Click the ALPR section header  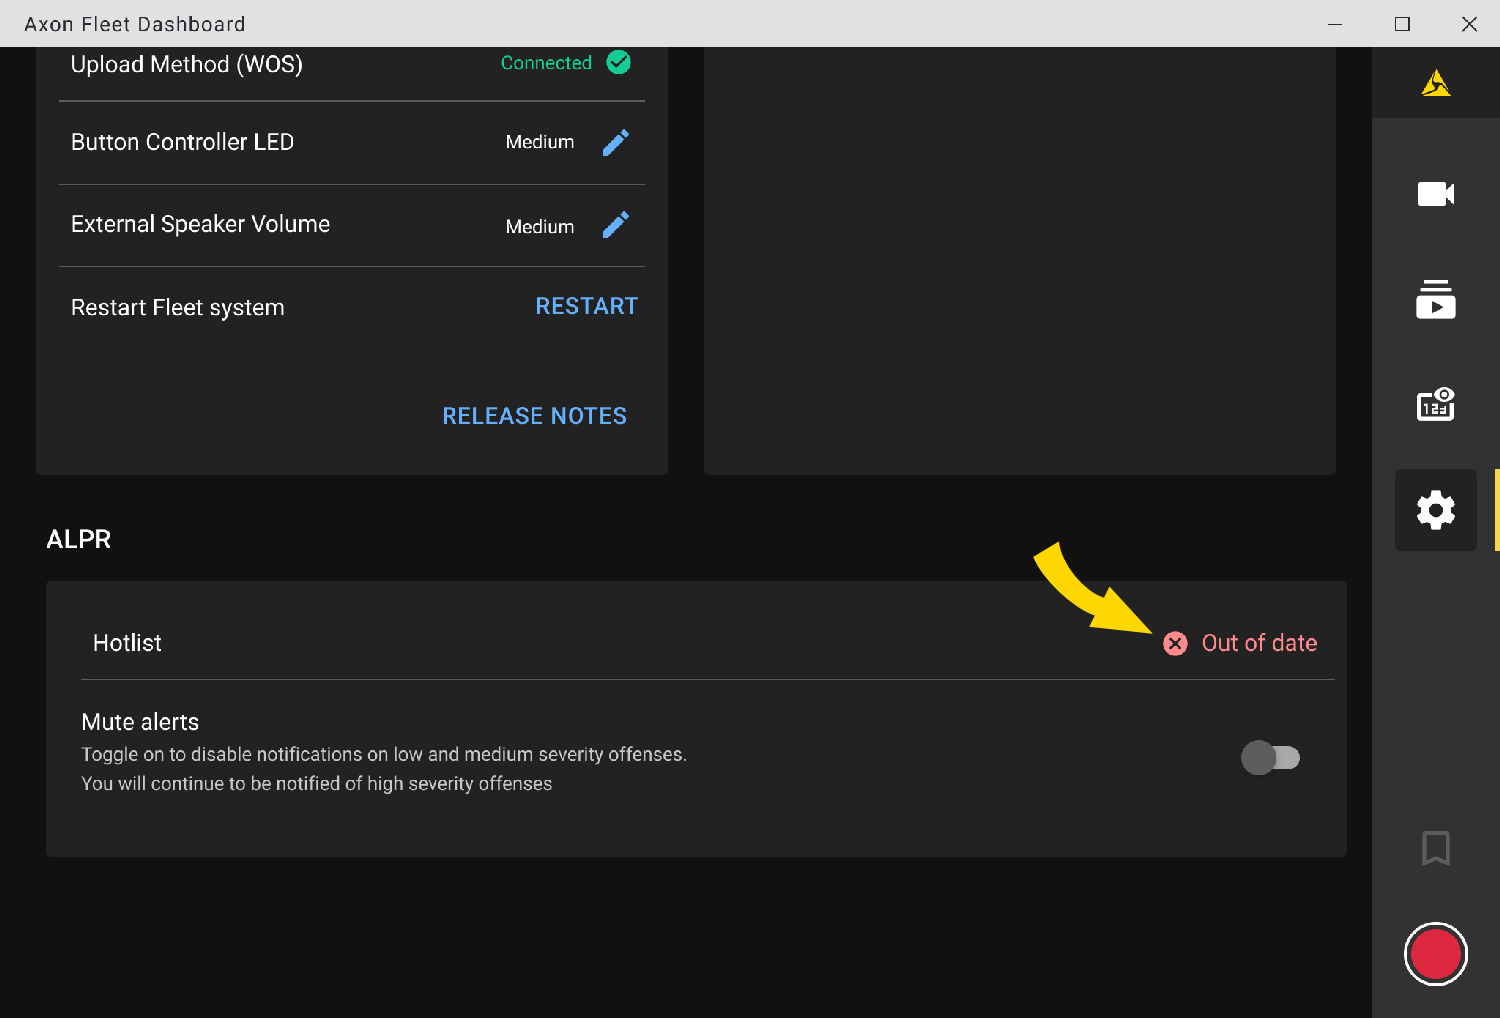pos(78,539)
